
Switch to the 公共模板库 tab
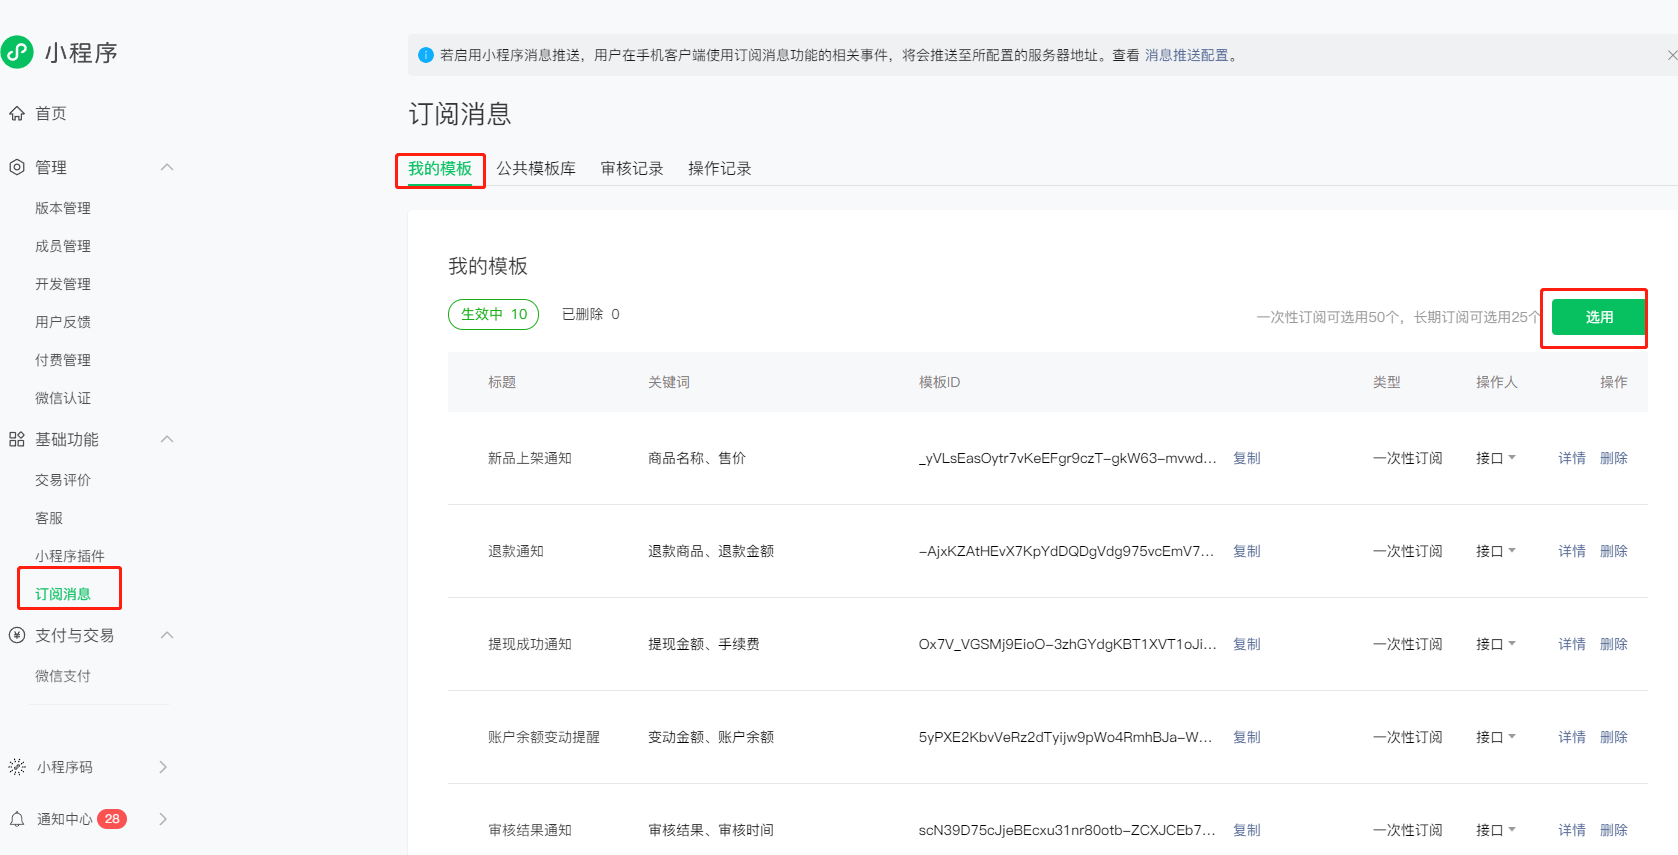[536, 169]
